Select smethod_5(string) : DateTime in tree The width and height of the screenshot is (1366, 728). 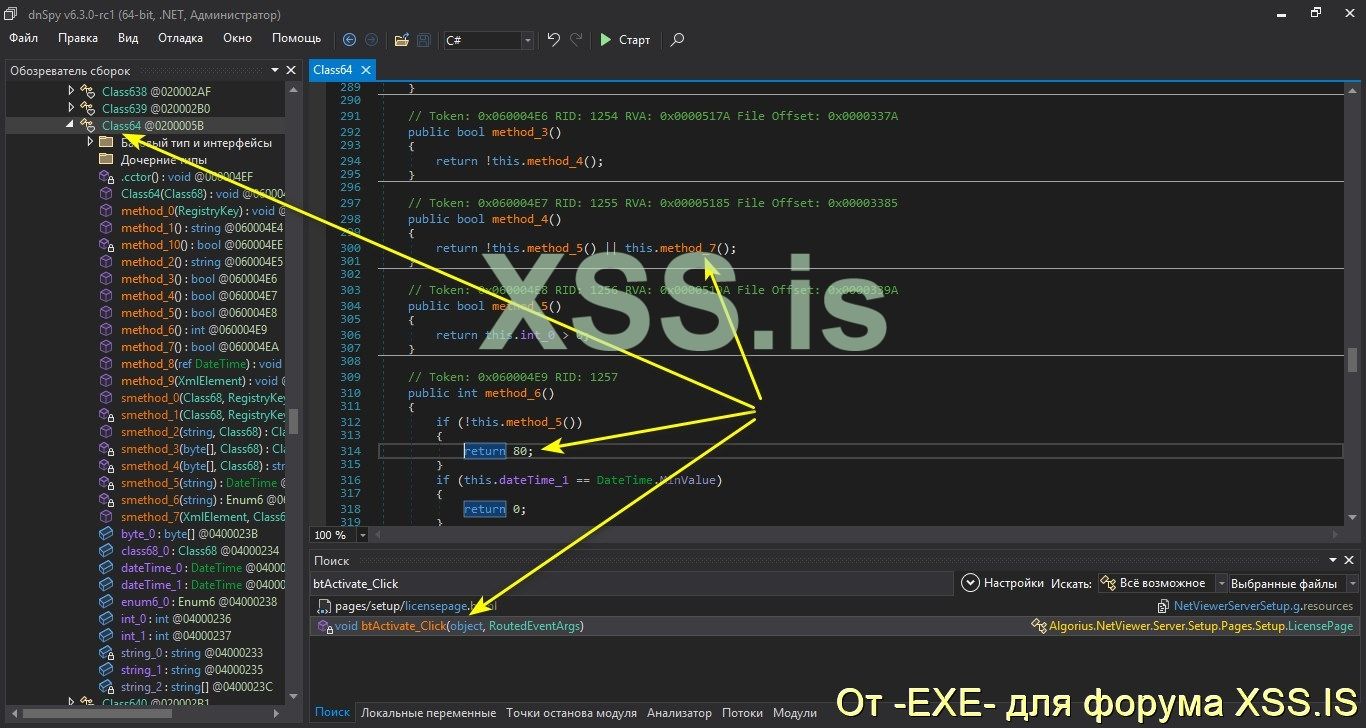pos(192,483)
